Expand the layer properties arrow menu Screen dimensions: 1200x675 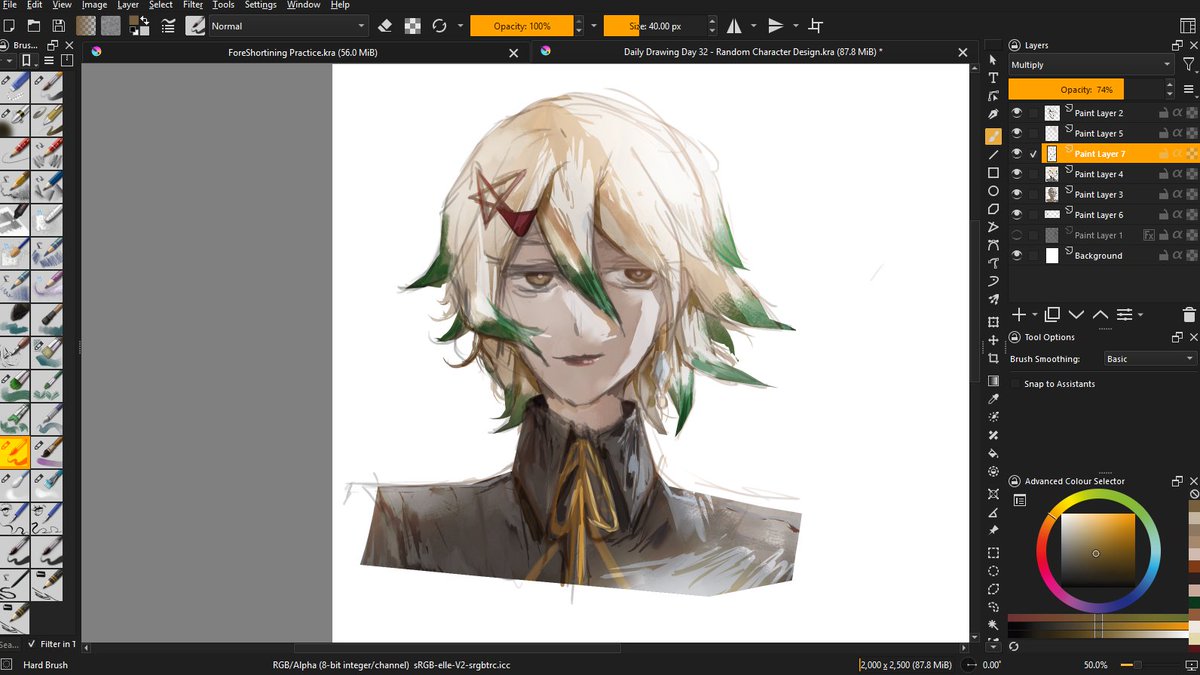coord(1140,315)
